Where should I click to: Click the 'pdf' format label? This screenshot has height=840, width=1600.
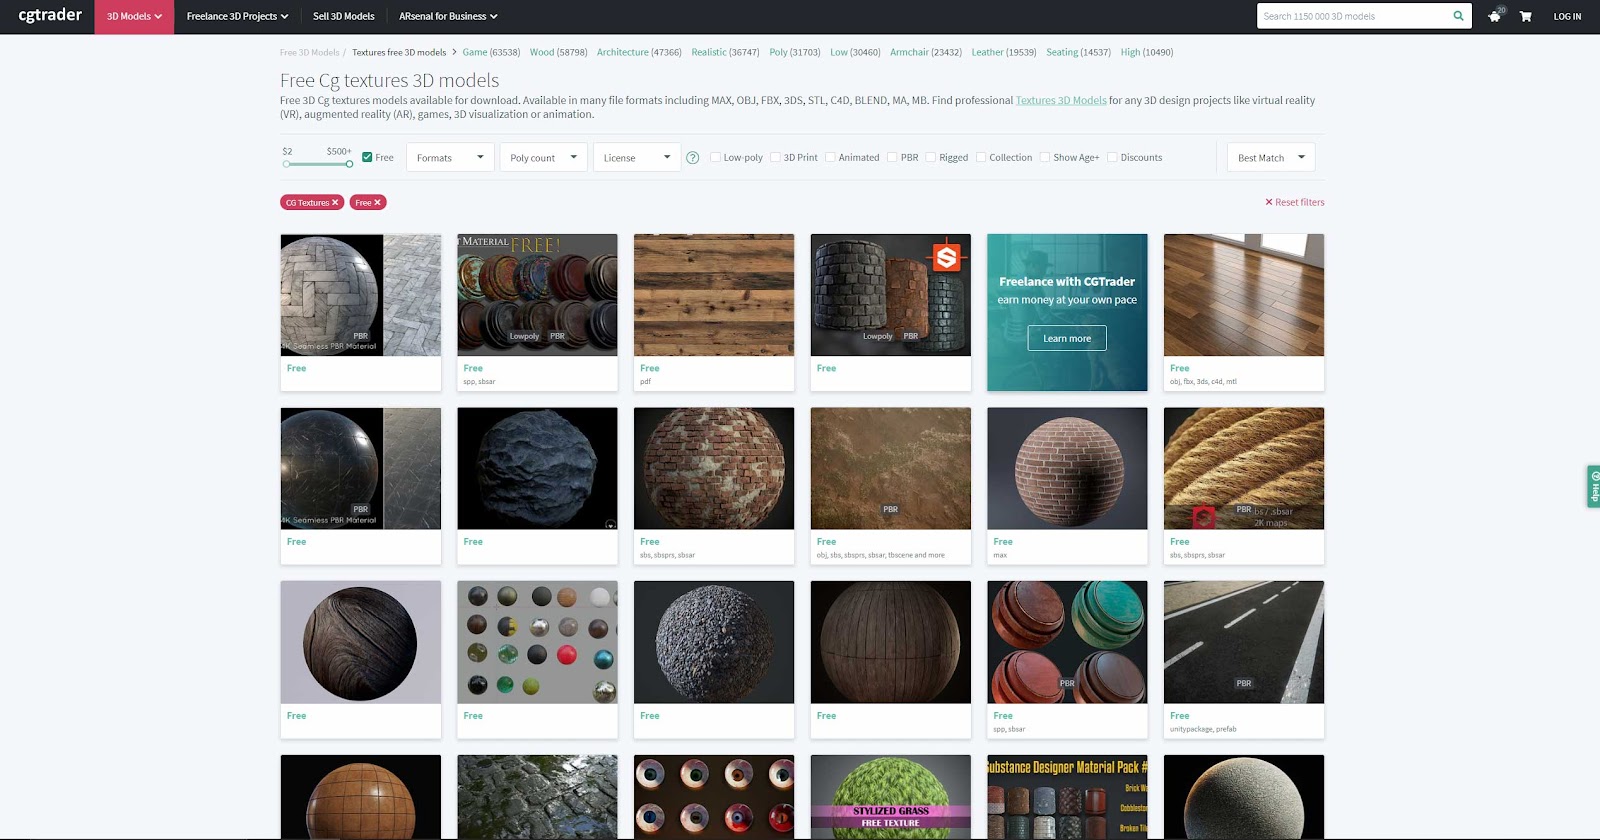[646, 381]
